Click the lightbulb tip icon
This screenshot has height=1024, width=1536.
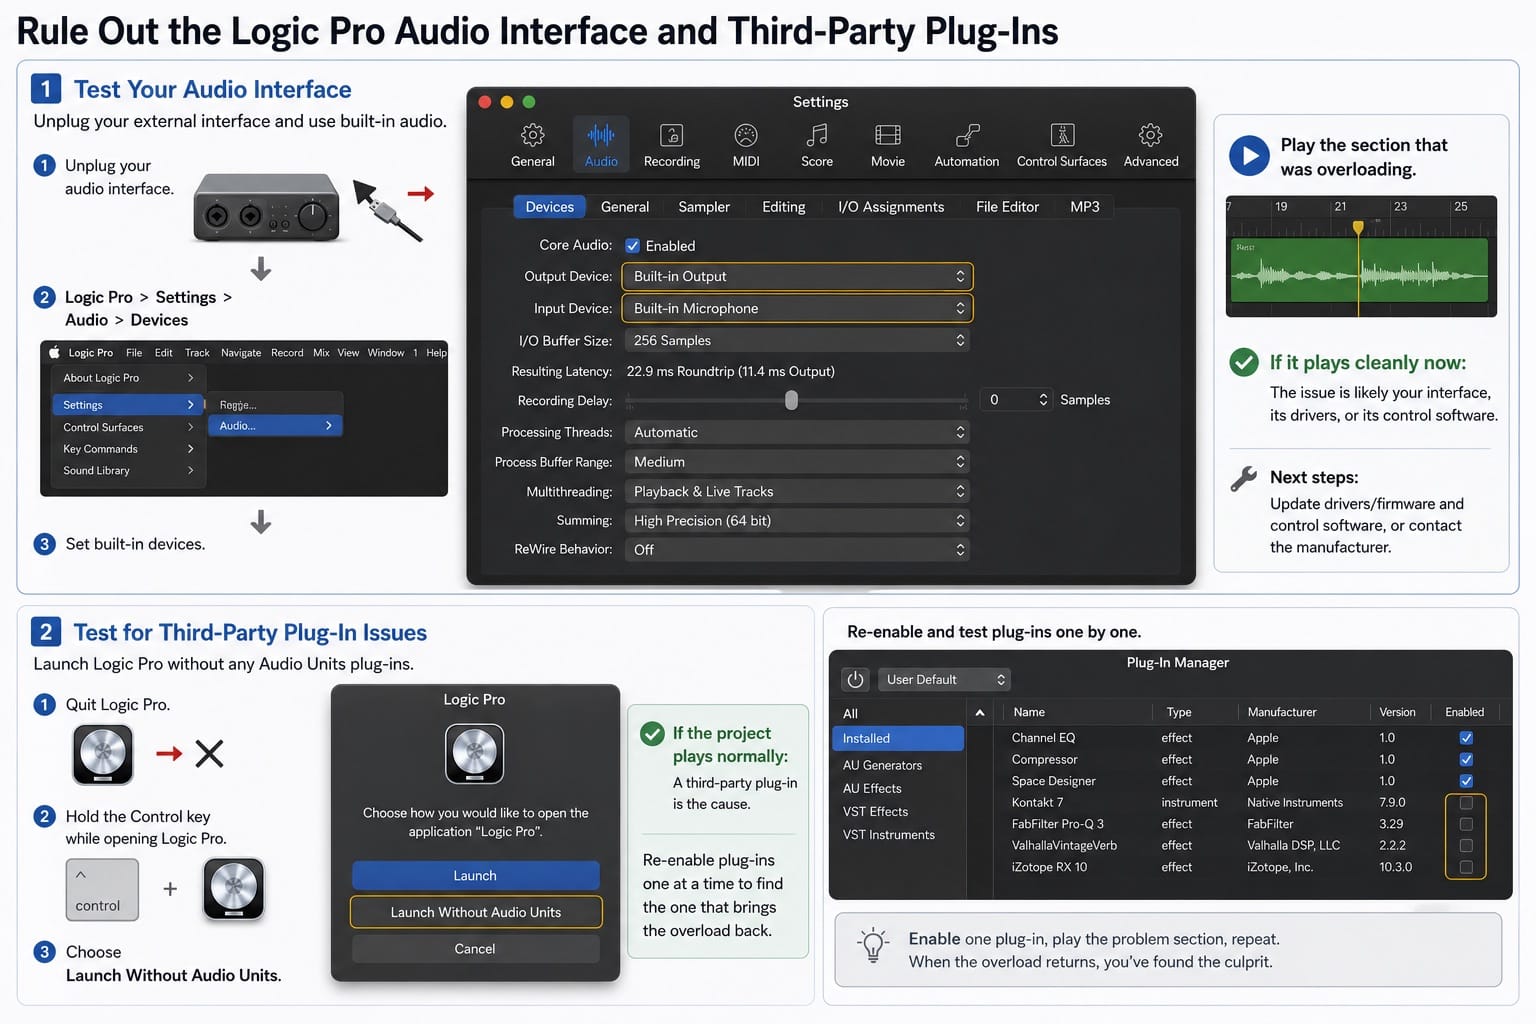point(873,944)
